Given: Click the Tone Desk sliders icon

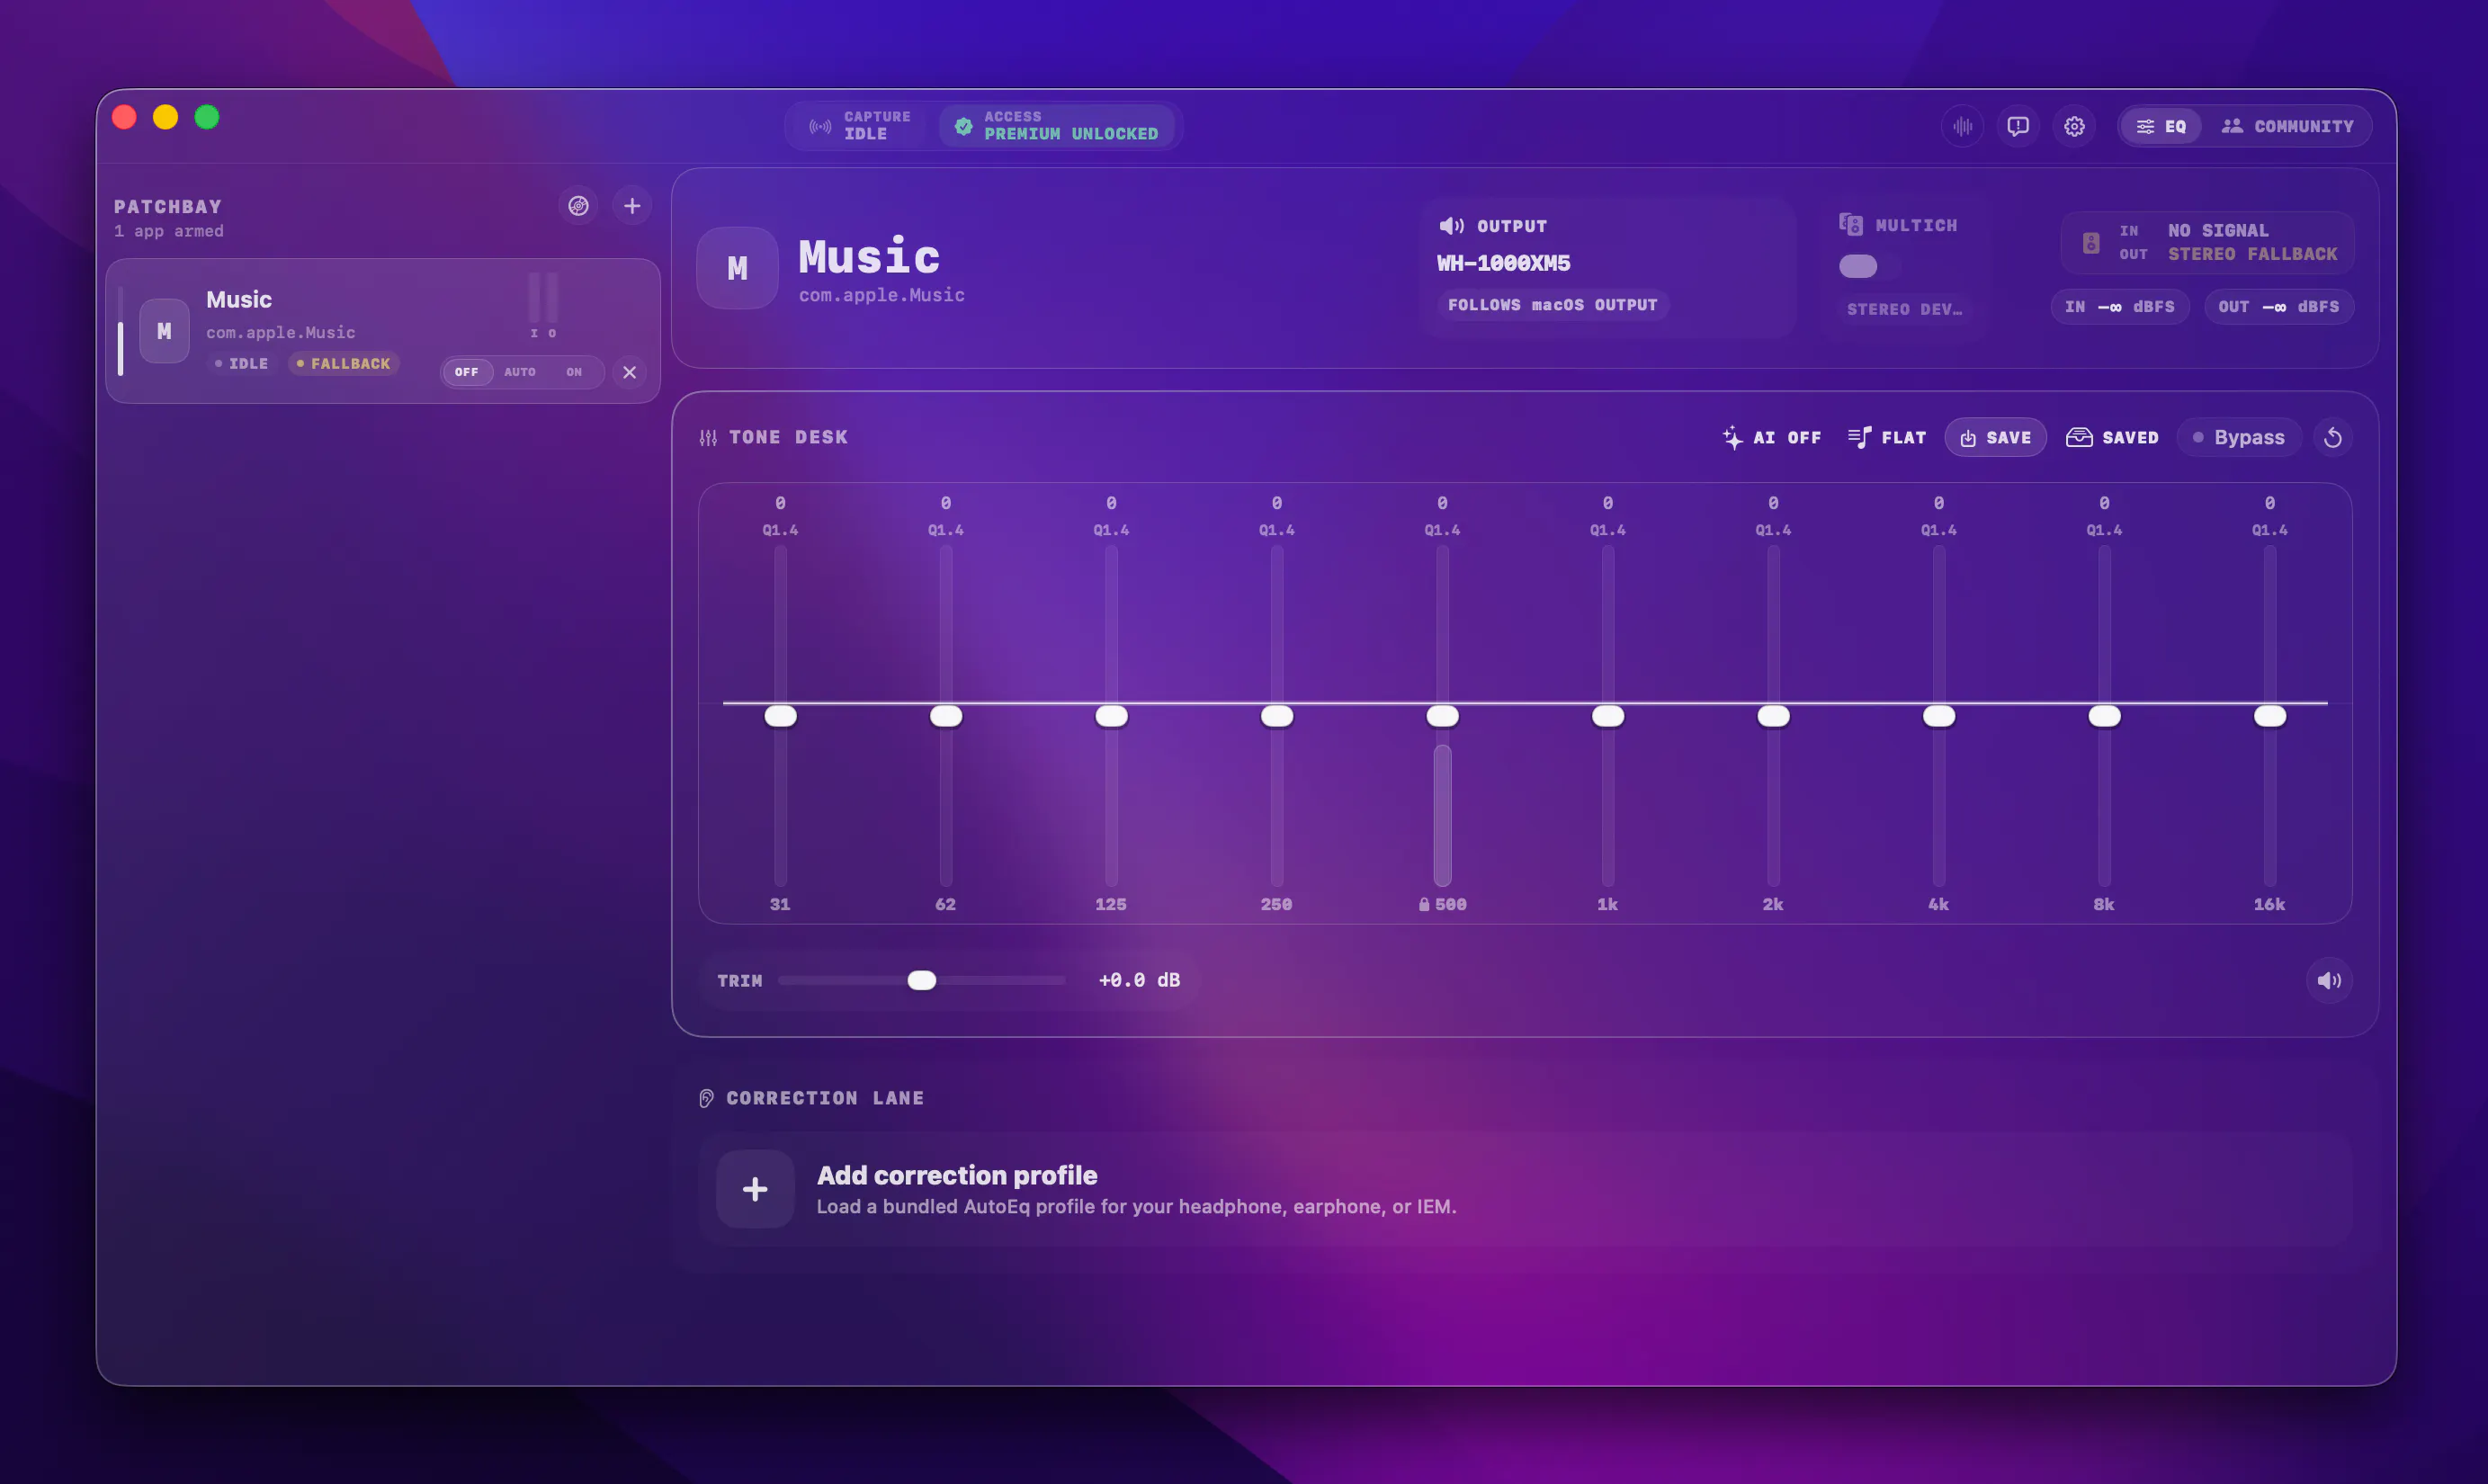Looking at the screenshot, I should pyautogui.click(x=708, y=438).
